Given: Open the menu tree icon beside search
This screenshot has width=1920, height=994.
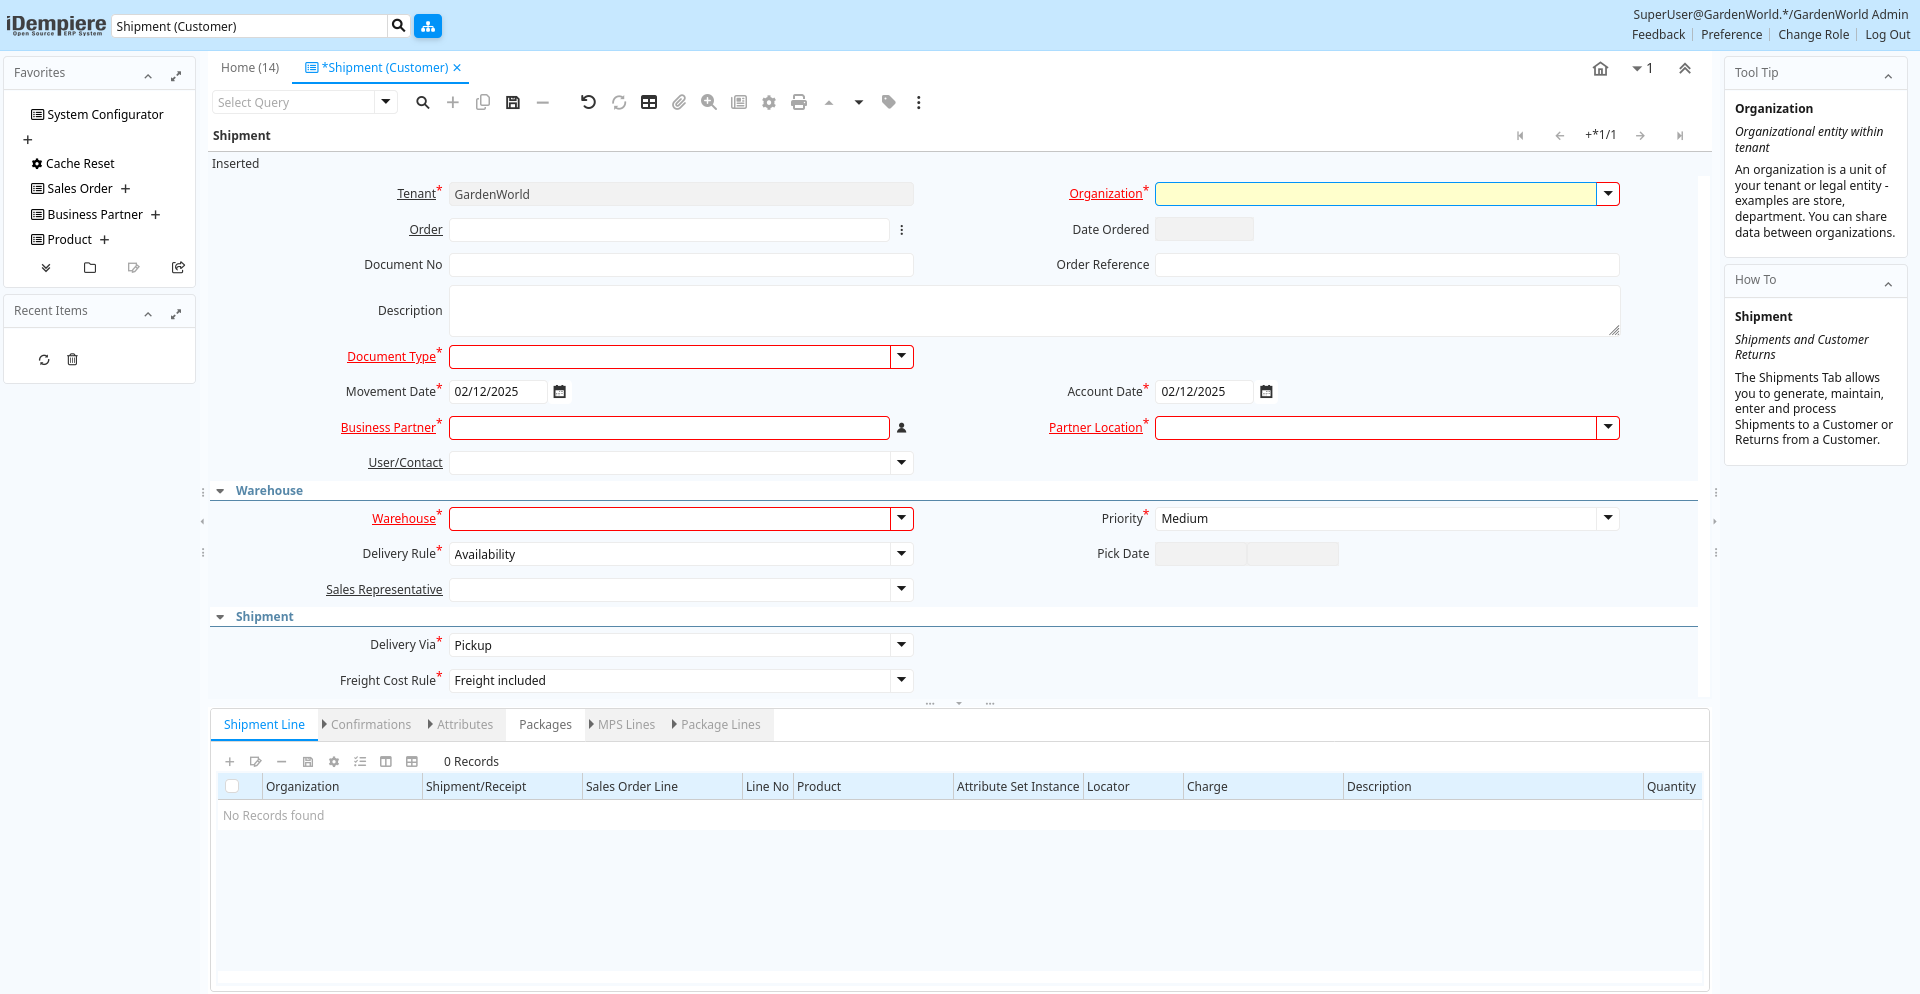Looking at the screenshot, I should (428, 26).
